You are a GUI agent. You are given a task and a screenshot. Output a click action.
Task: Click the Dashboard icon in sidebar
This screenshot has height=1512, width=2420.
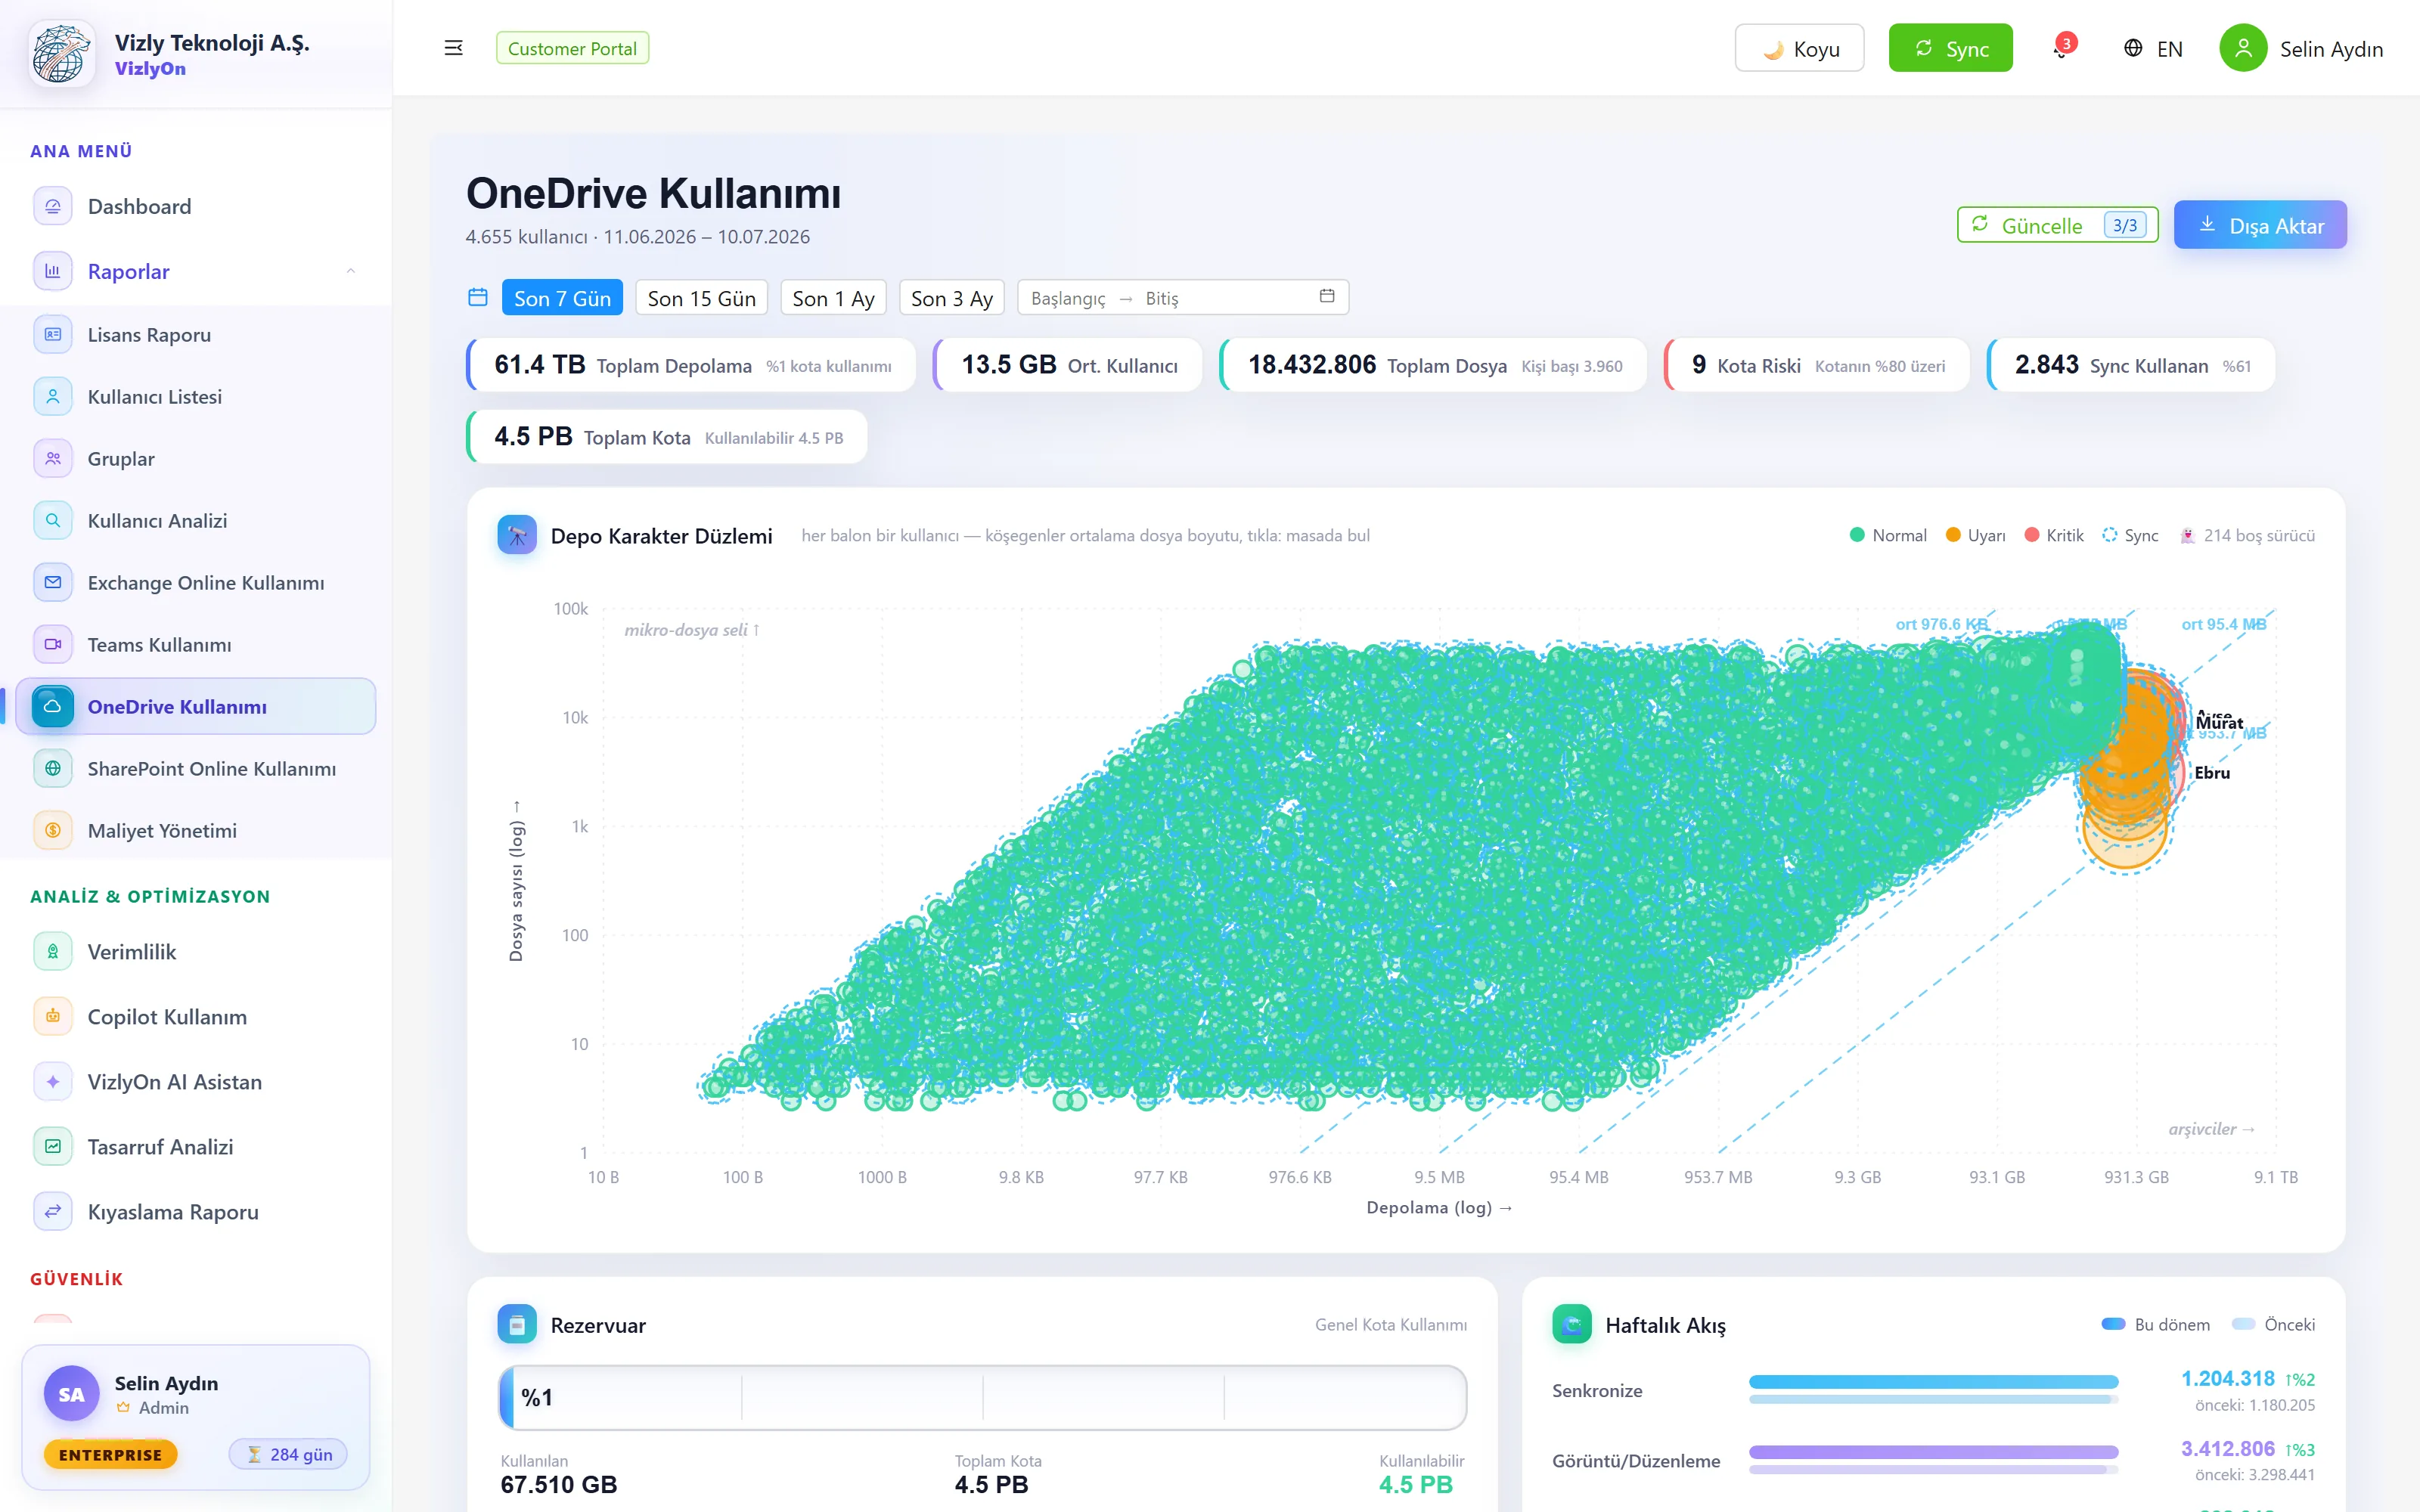tap(53, 206)
